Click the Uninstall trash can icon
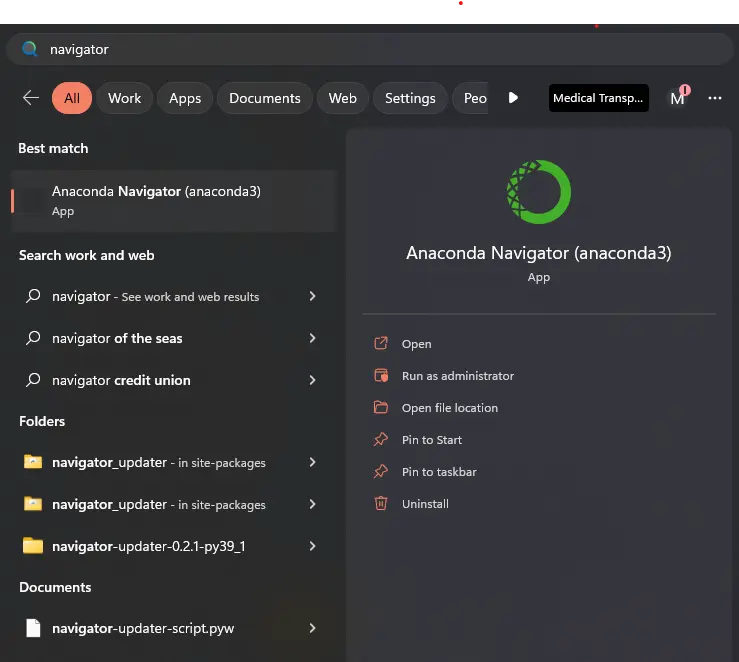This screenshot has width=739, height=662. pos(381,503)
